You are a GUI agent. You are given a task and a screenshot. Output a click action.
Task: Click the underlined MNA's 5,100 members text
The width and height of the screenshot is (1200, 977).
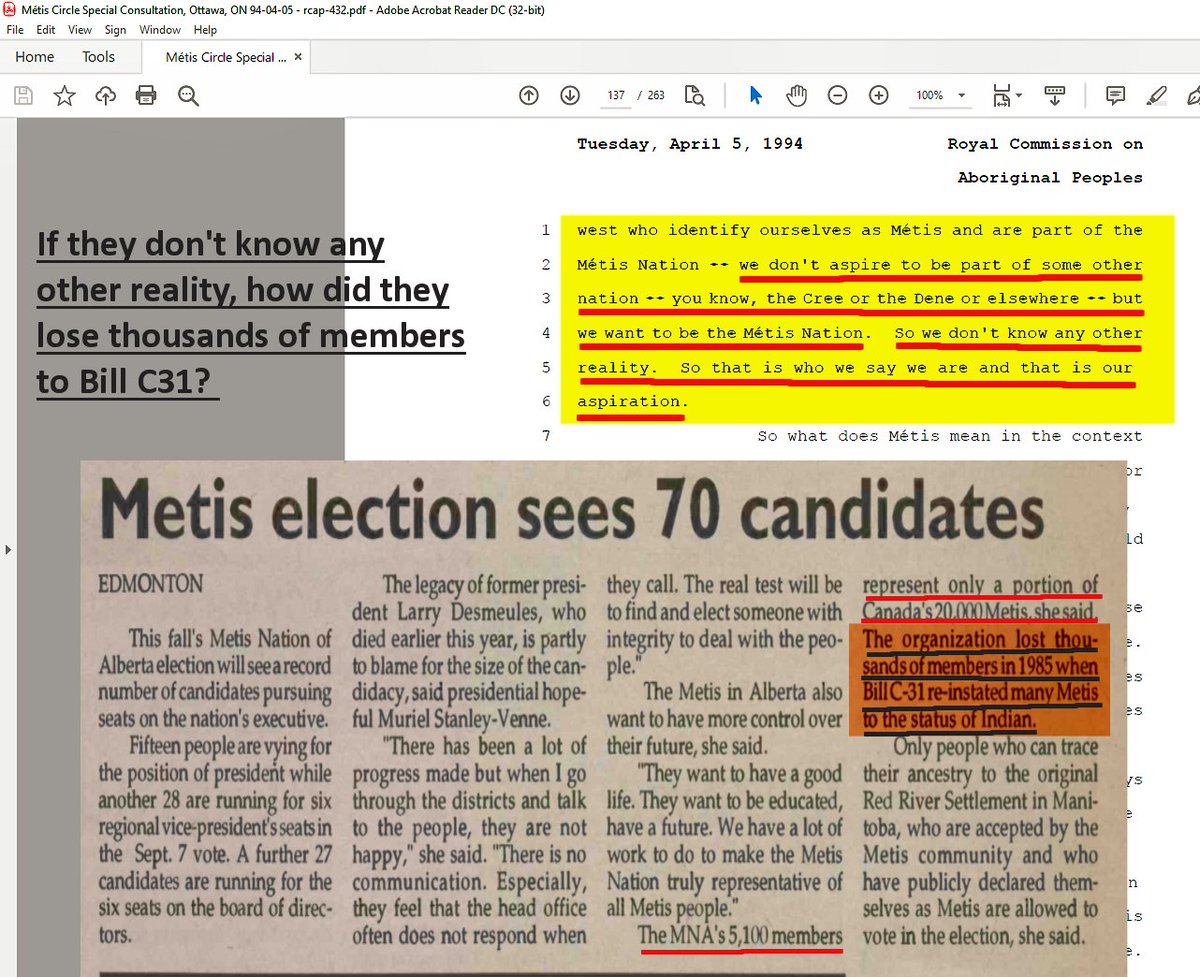point(741,936)
